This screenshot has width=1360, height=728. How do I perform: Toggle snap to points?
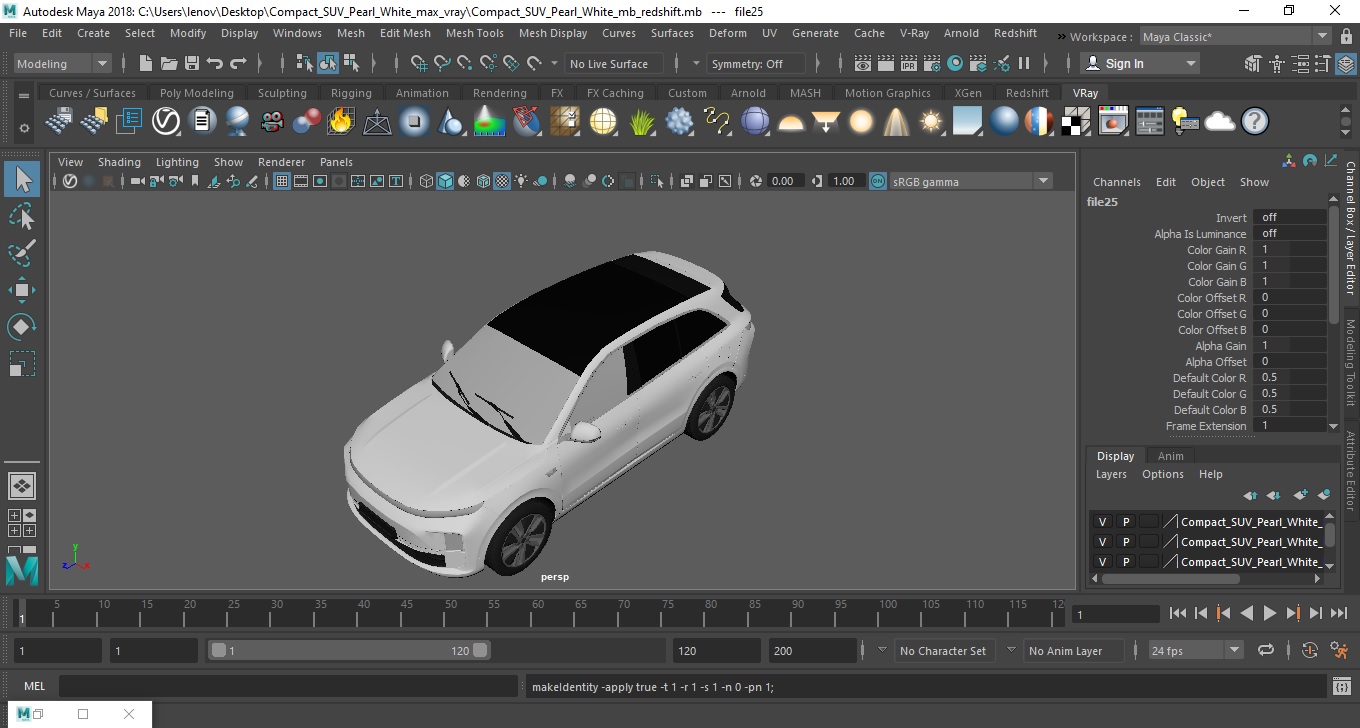pyautogui.click(x=466, y=63)
